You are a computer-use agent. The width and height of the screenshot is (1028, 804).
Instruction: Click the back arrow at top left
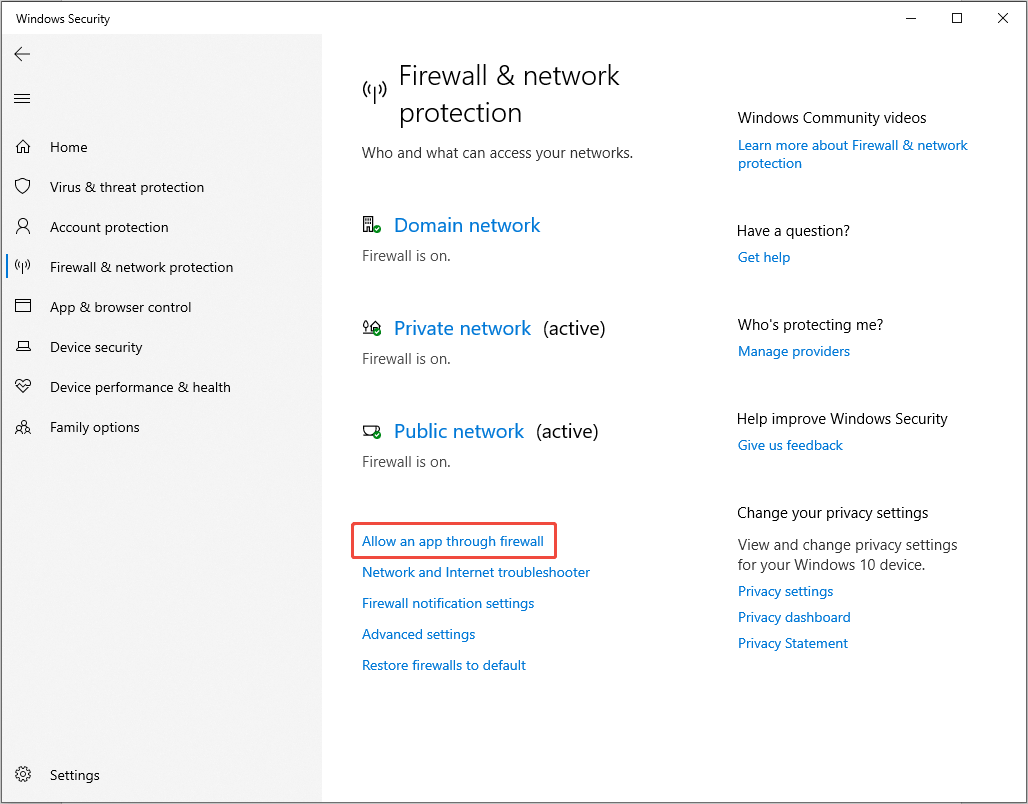click(22, 54)
